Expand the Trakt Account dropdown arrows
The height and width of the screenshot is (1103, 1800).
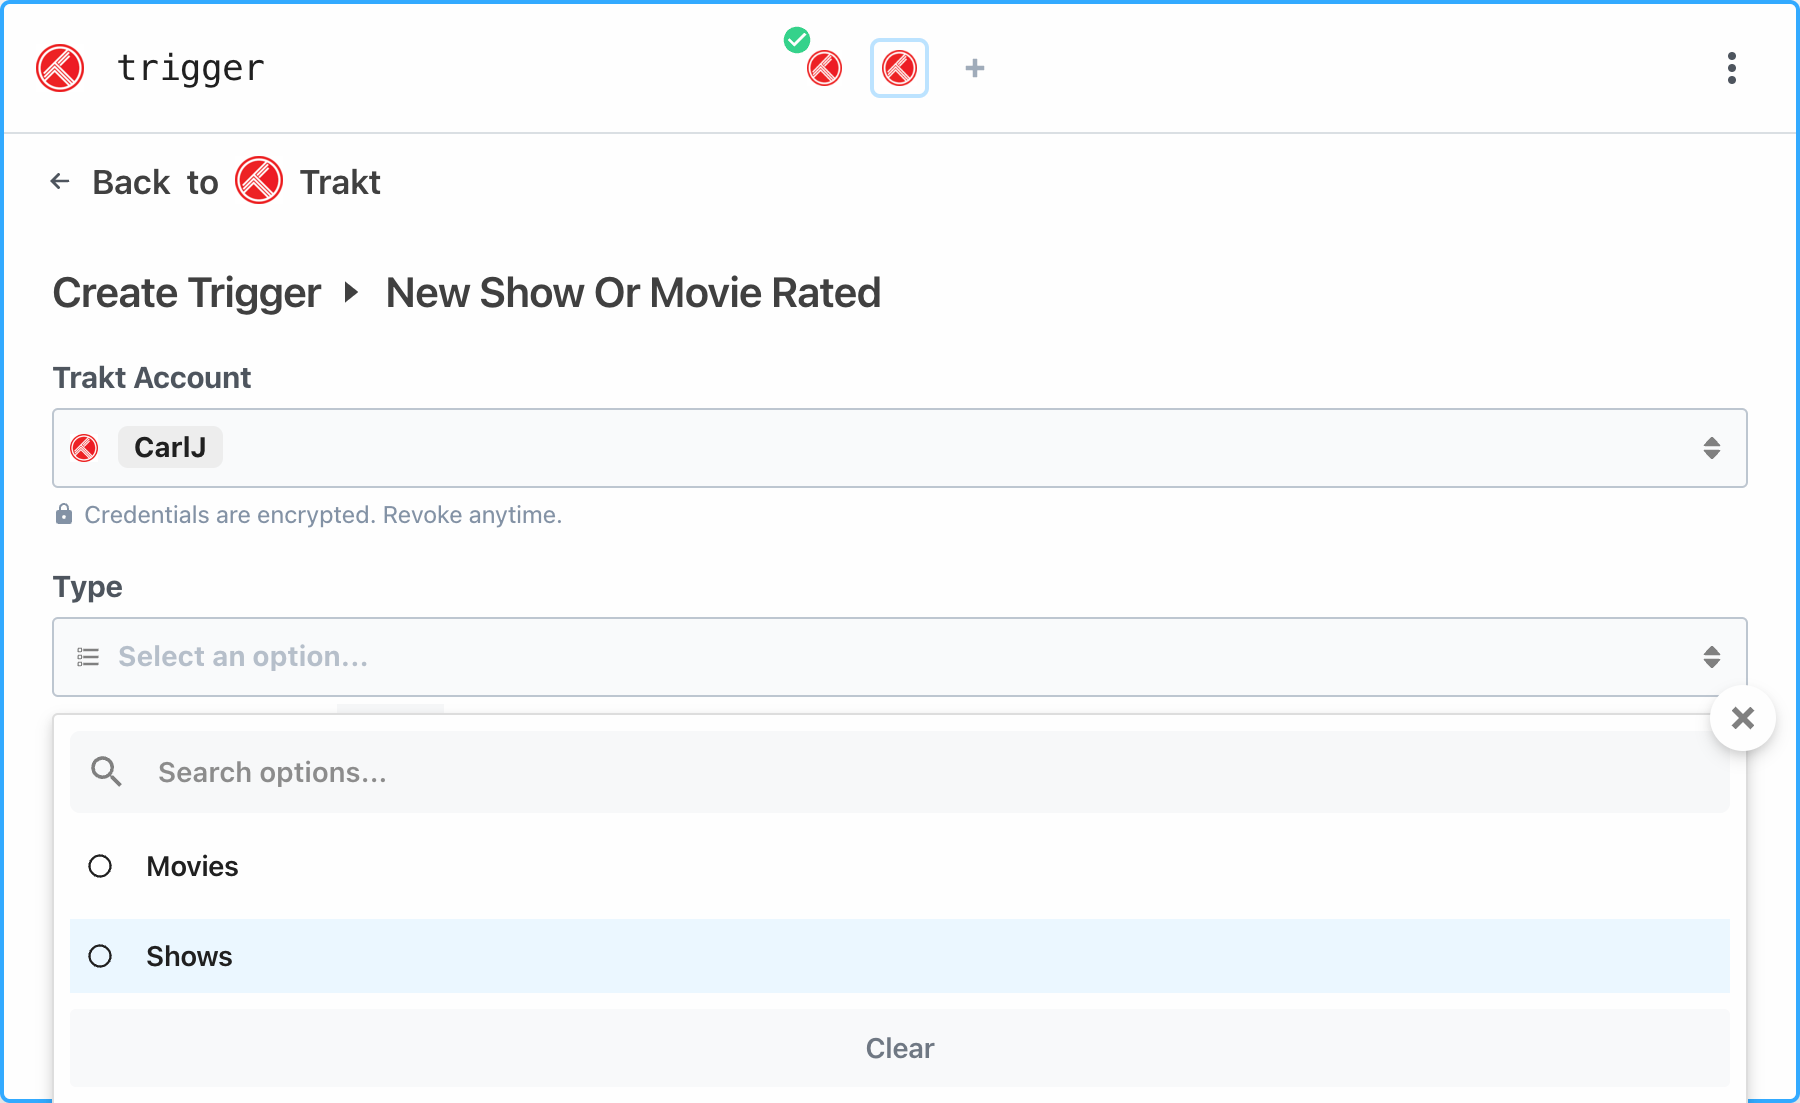[x=1711, y=448]
